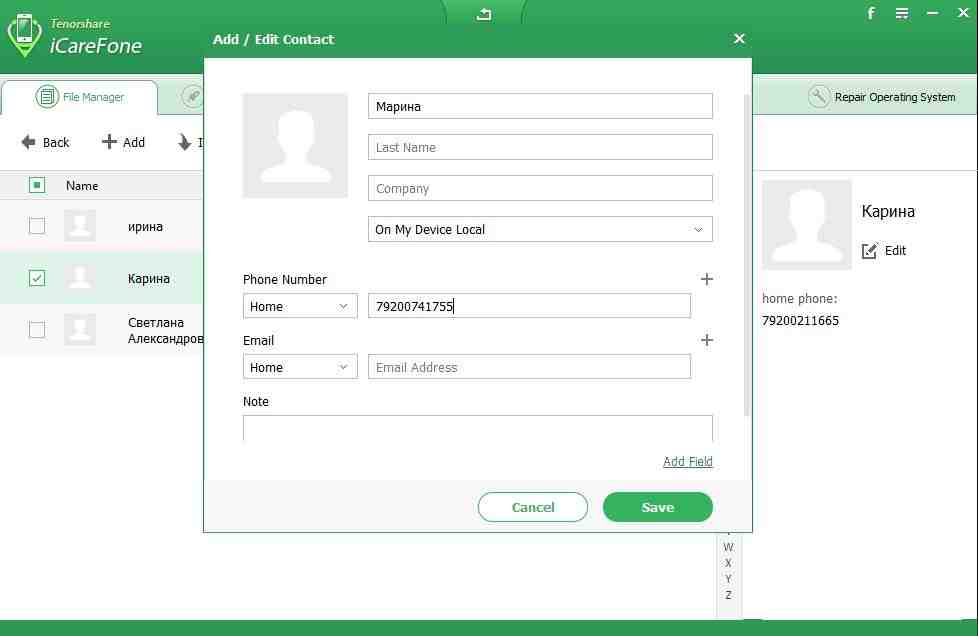Image resolution: width=978 pixels, height=636 pixels.
Task: Click the export arrow icon at top center
Action: point(484,14)
